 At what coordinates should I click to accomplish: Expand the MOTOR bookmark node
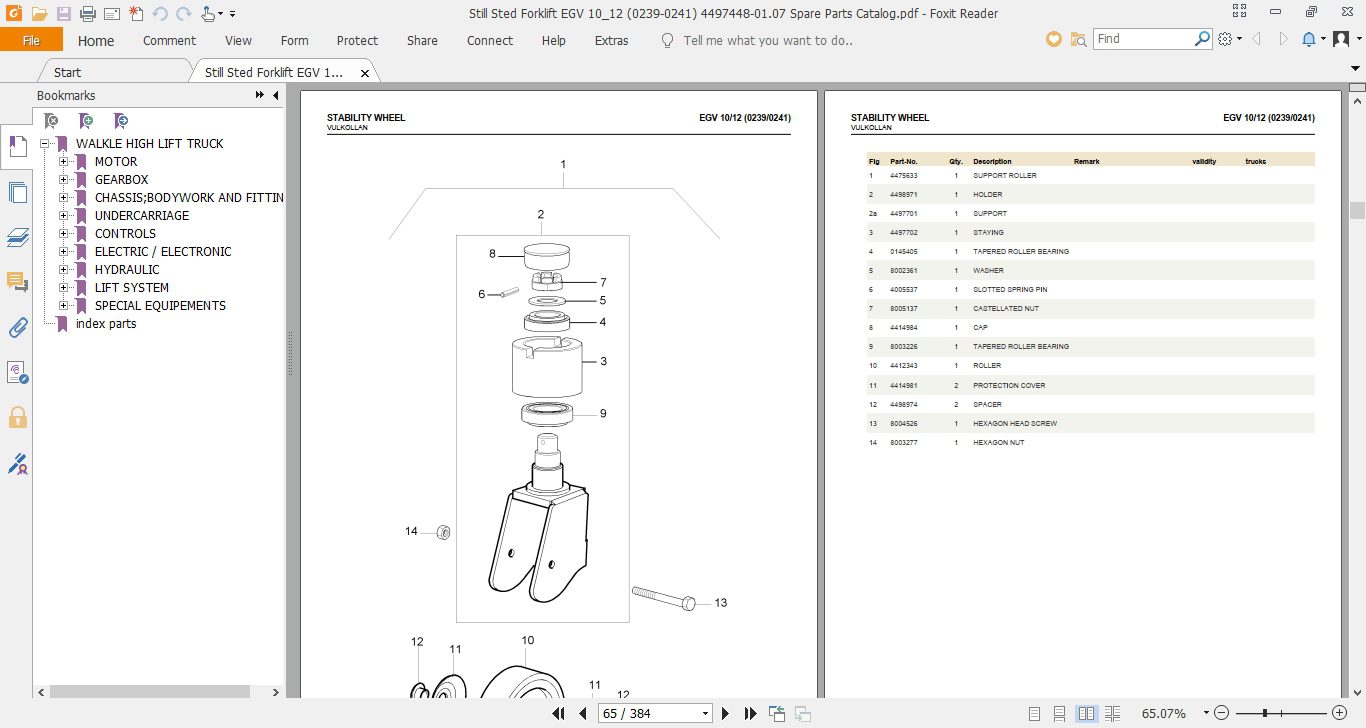pyautogui.click(x=63, y=161)
